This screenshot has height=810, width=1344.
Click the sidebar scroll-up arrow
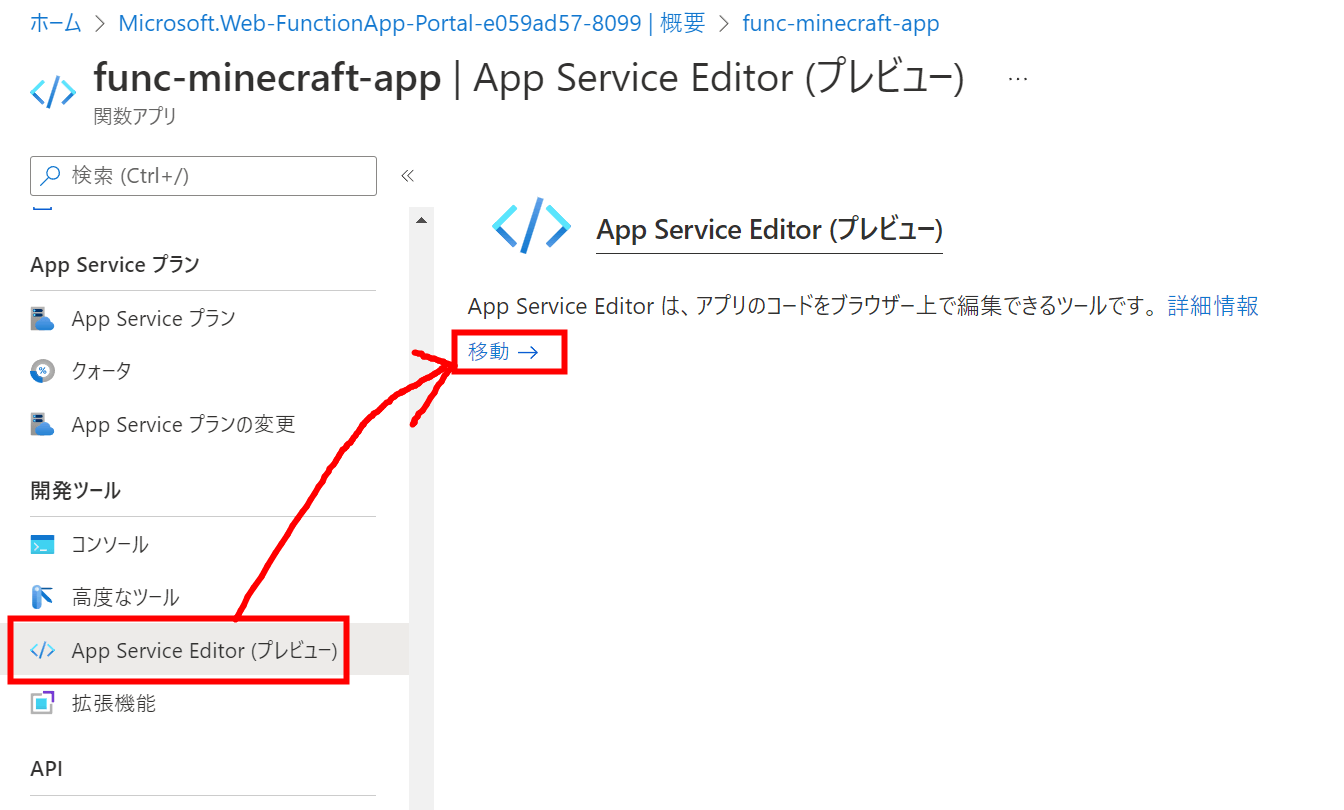click(x=421, y=220)
